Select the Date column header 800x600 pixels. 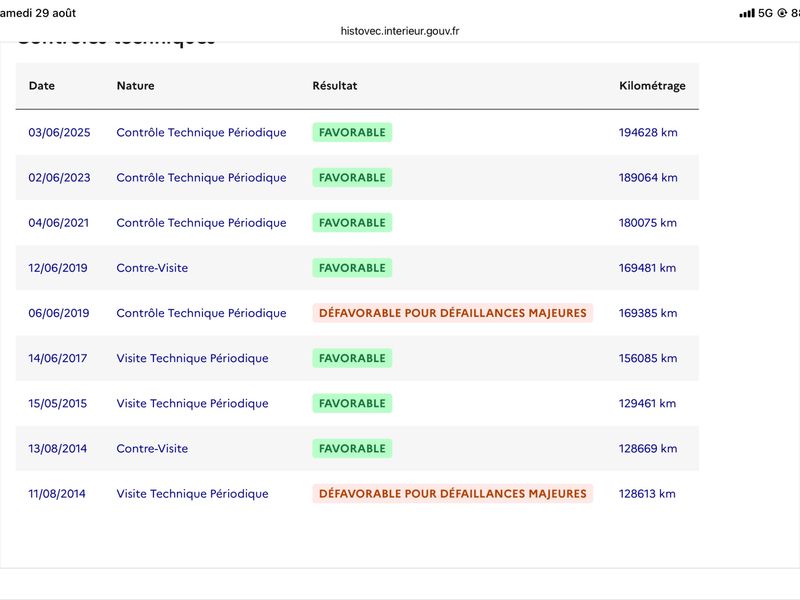point(42,86)
